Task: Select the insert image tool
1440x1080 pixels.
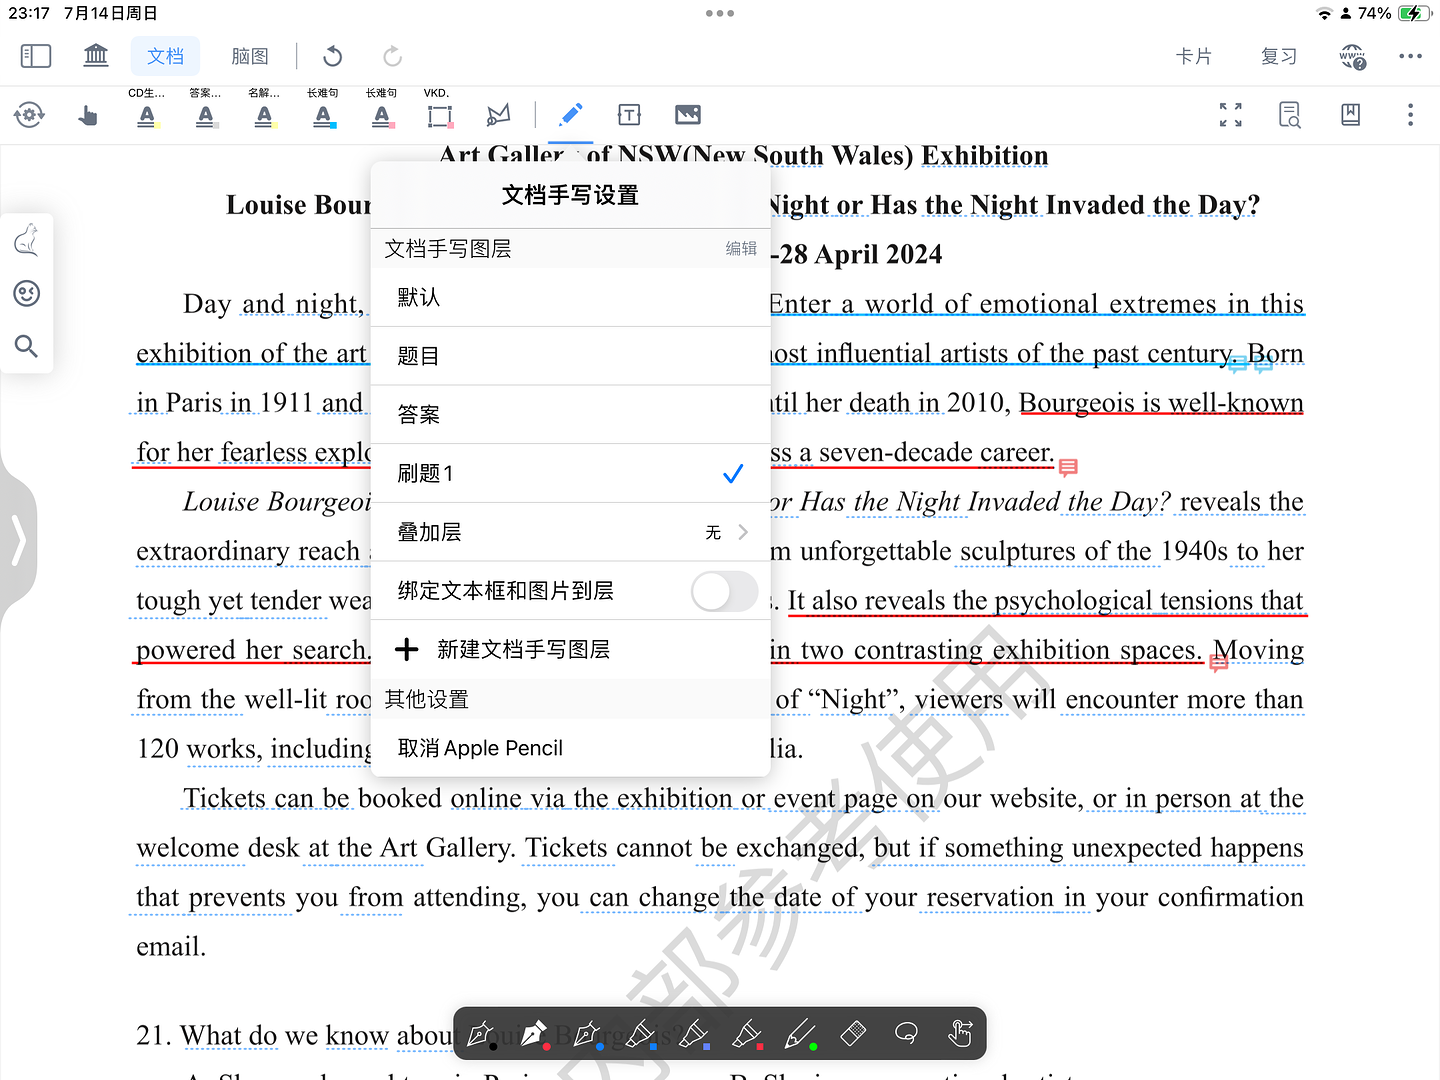Action: click(688, 115)
